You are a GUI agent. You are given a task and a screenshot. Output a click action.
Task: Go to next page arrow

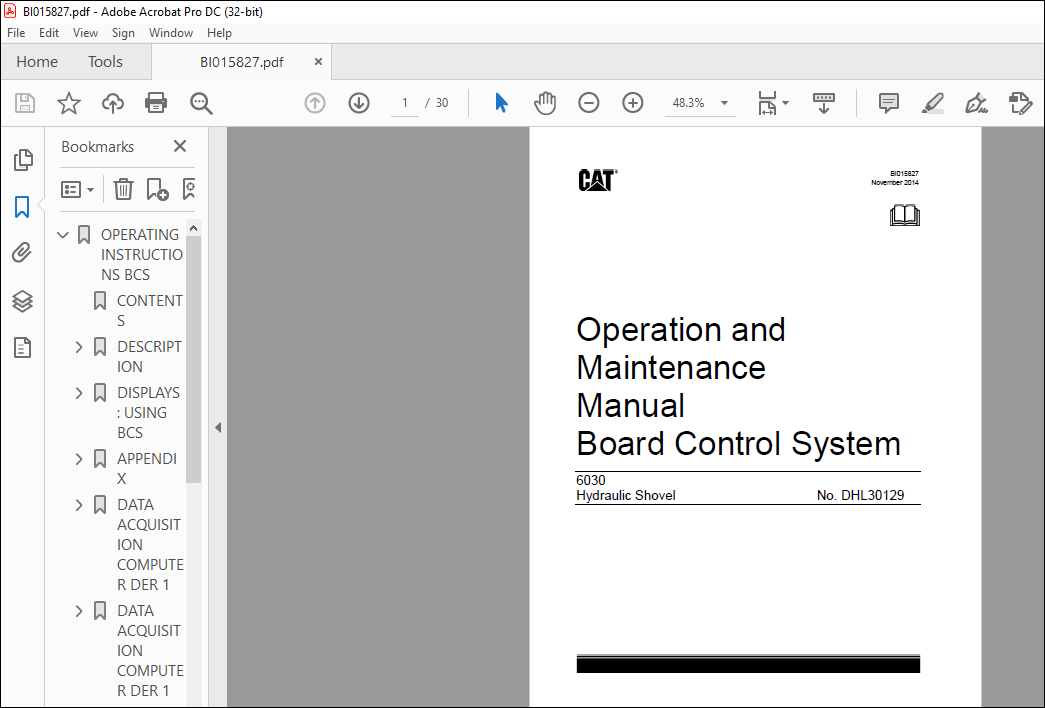click(x=359, y=103)
